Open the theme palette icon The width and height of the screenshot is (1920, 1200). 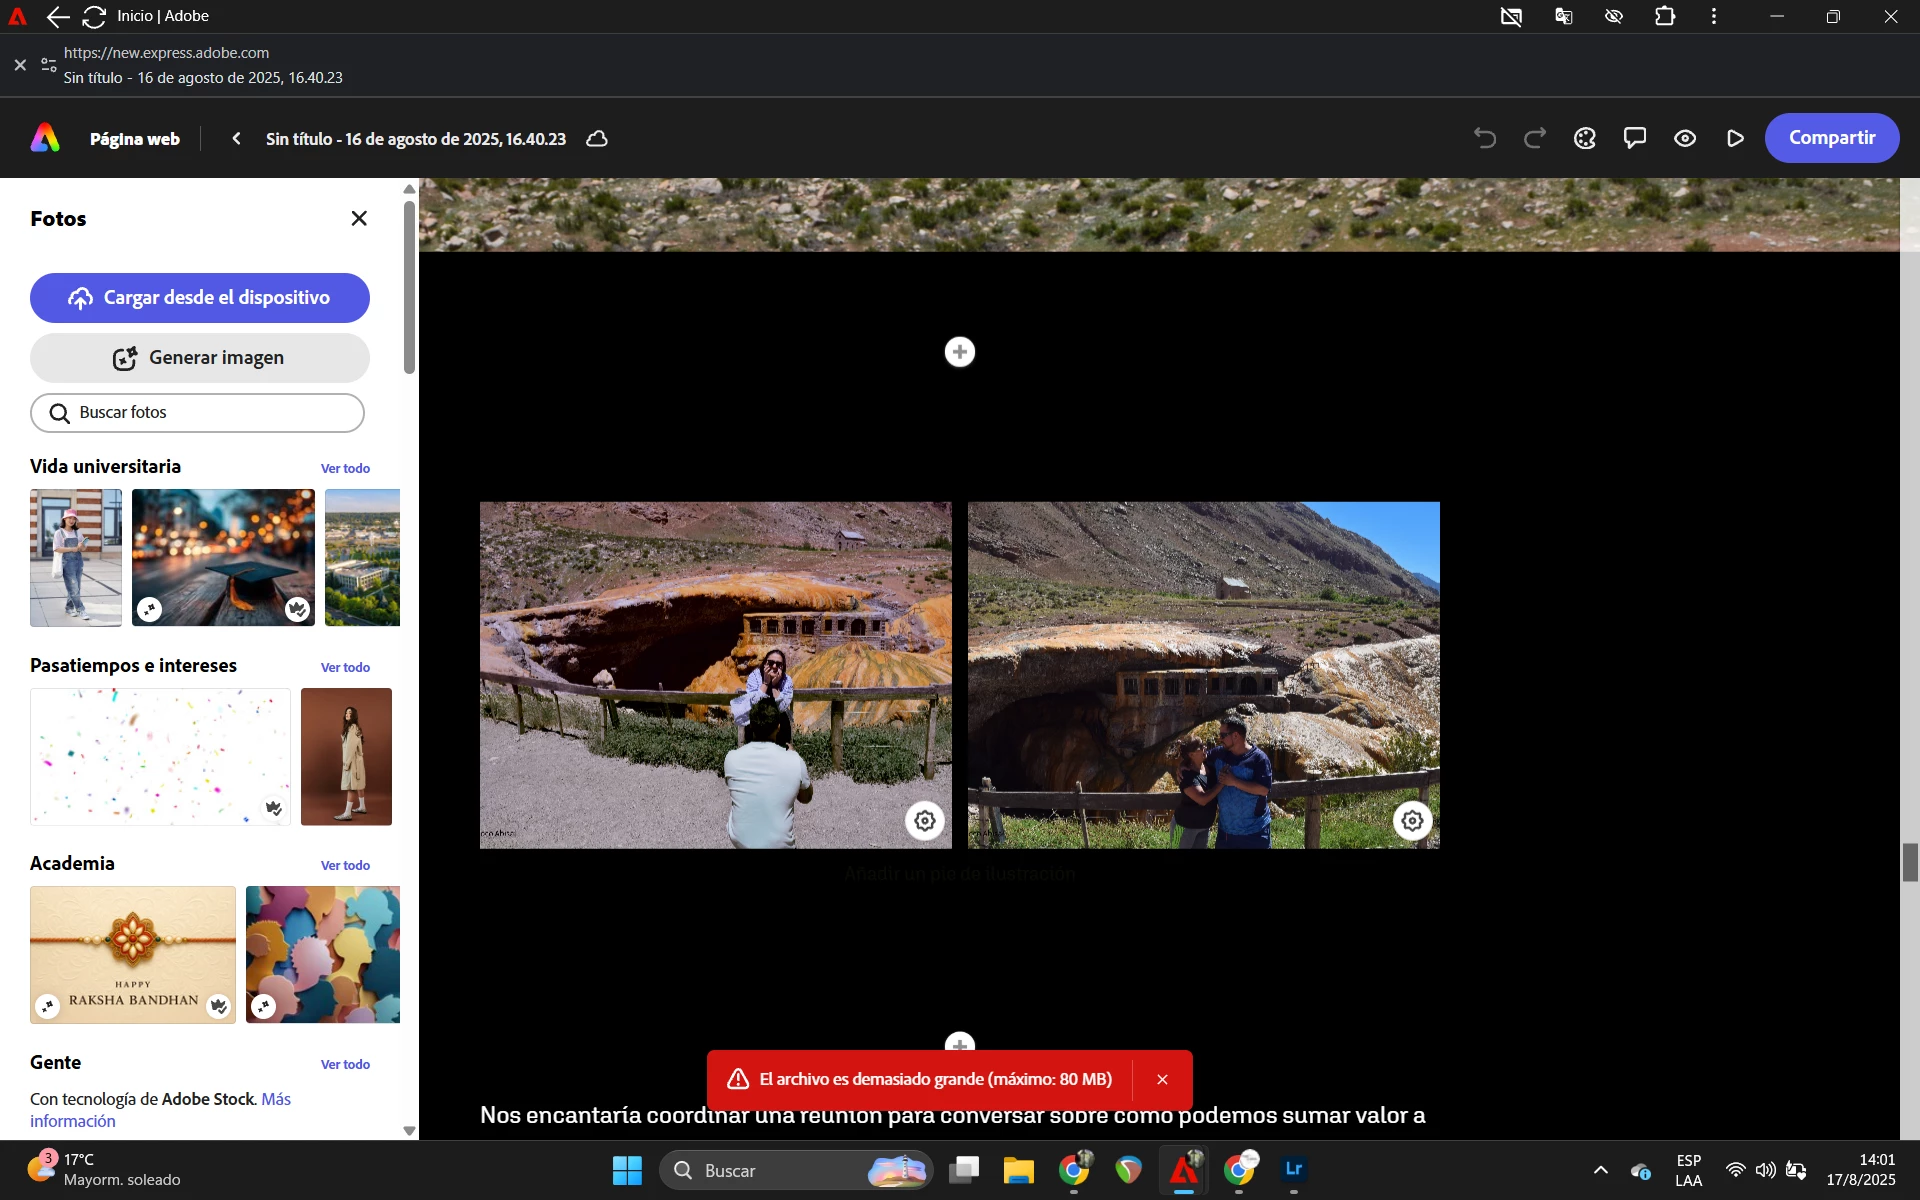[x=1585, y=138]
